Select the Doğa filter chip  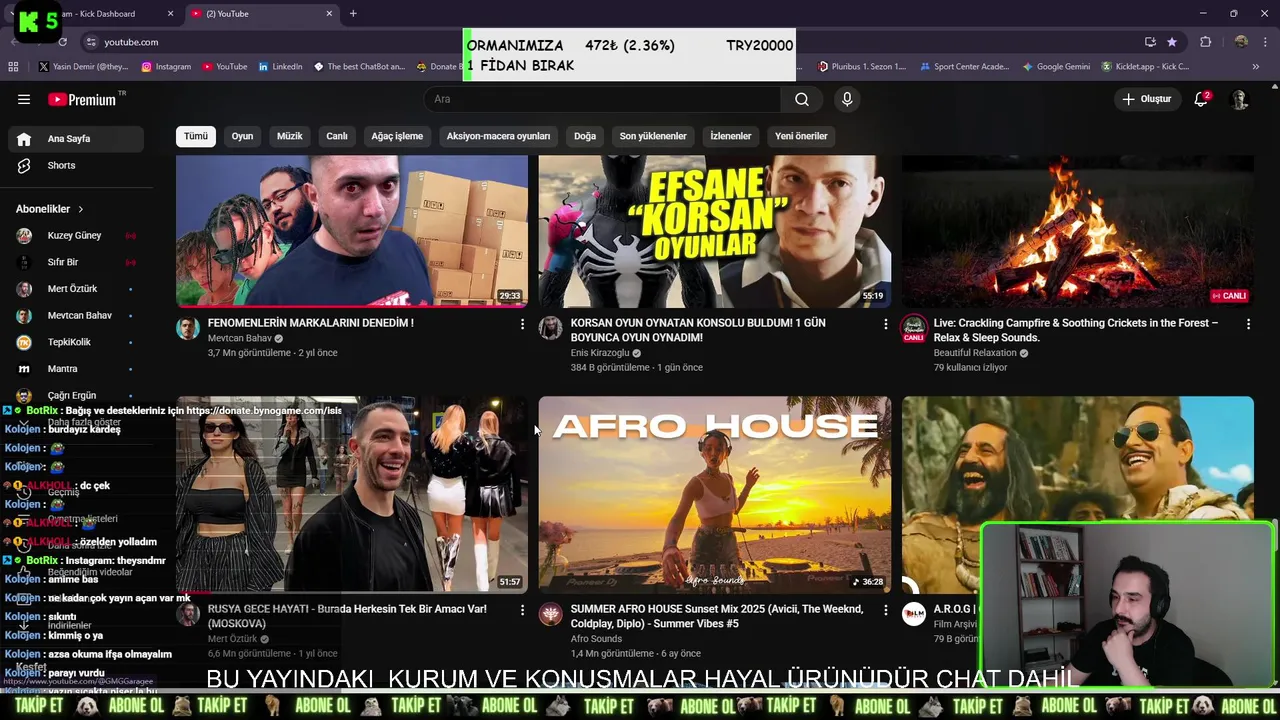(x=585, y=136)
